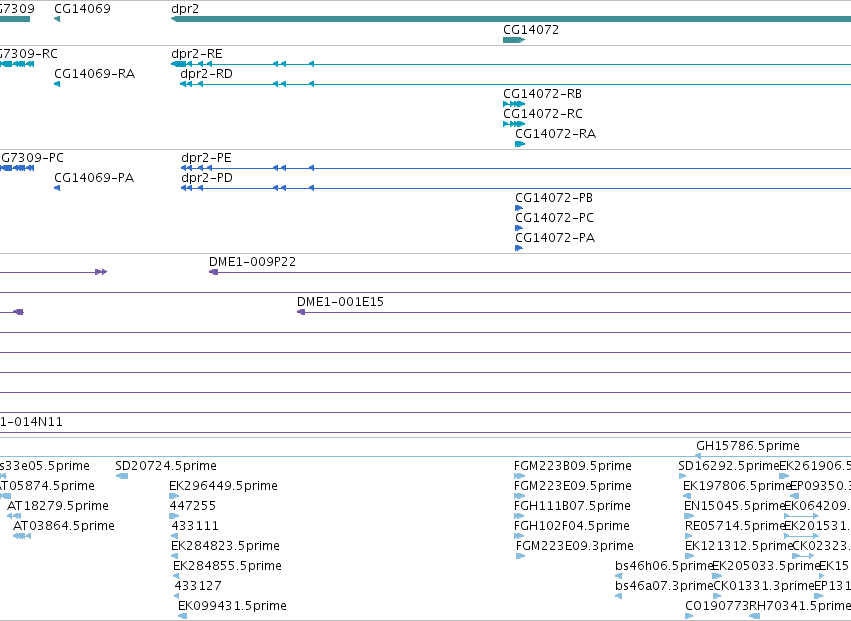Click the CG14072-RB transcript glyph
This screenshot has height=621, width=851.
(514, 104)
